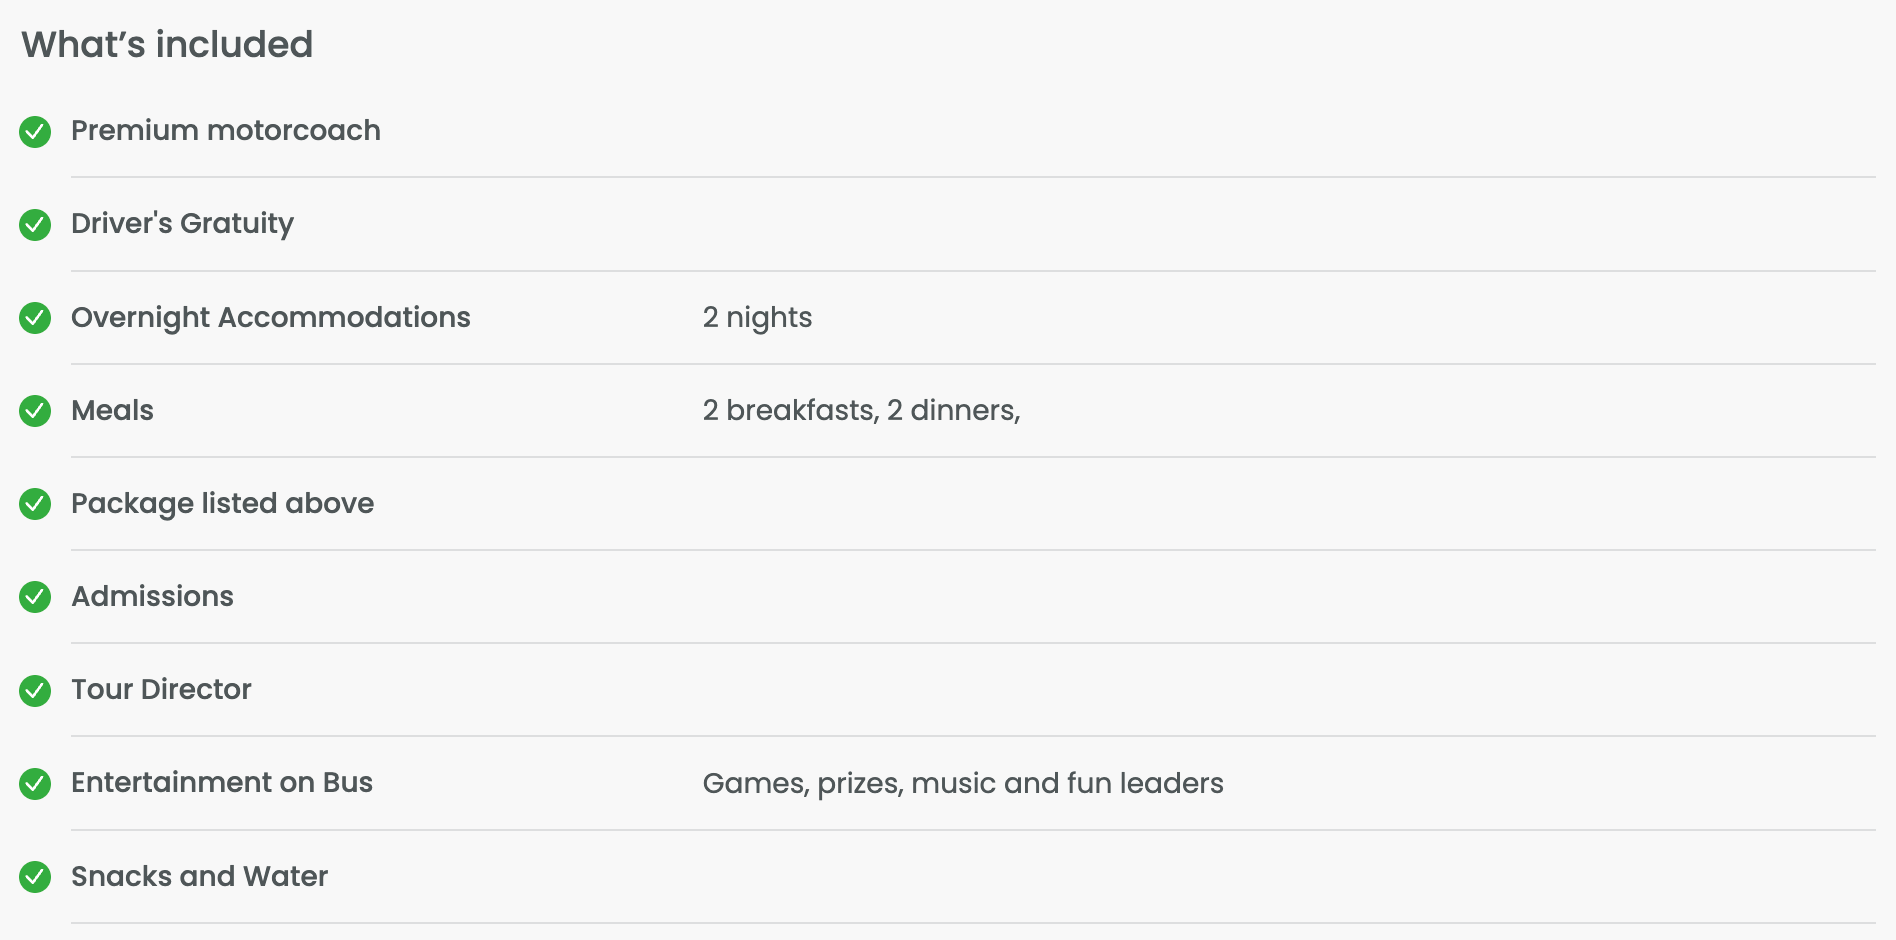Select the Tour Director label
Viewport: 1896px width, 940px height.
point(161,690)
